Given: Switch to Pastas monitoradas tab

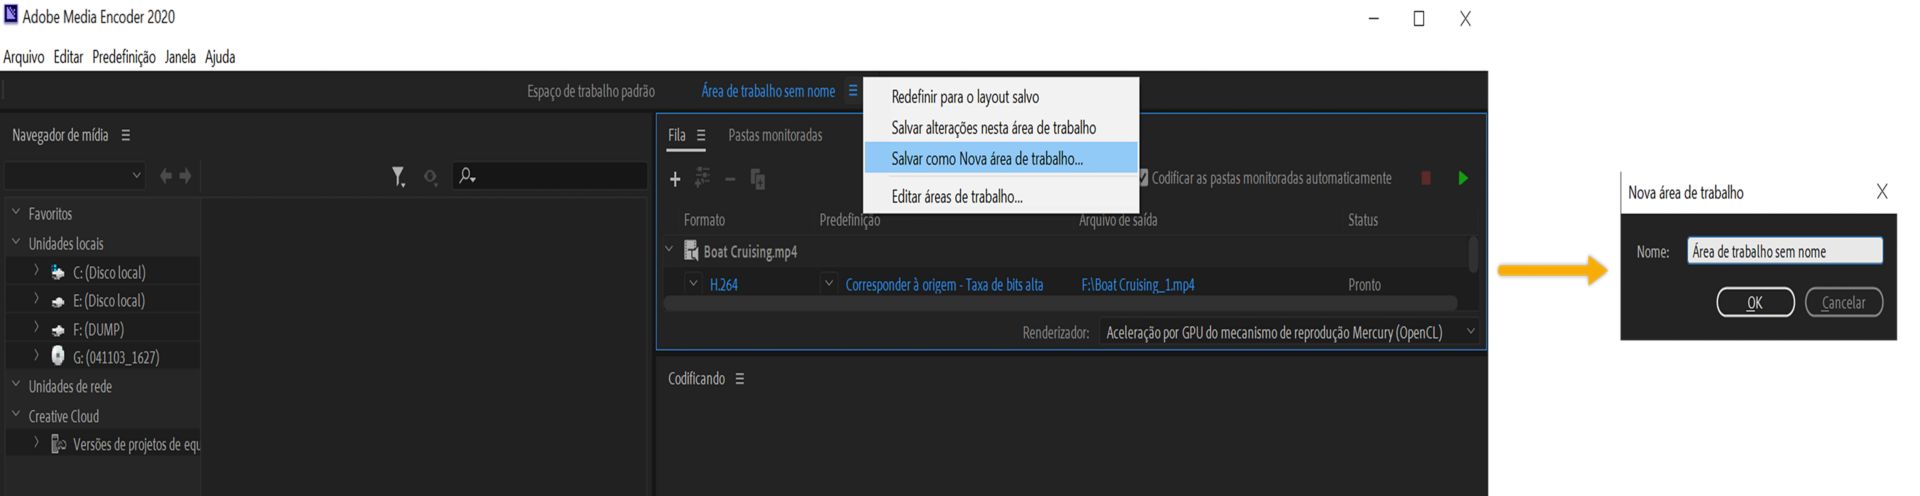Looking at the screenshot, I should tap(775, 135).
